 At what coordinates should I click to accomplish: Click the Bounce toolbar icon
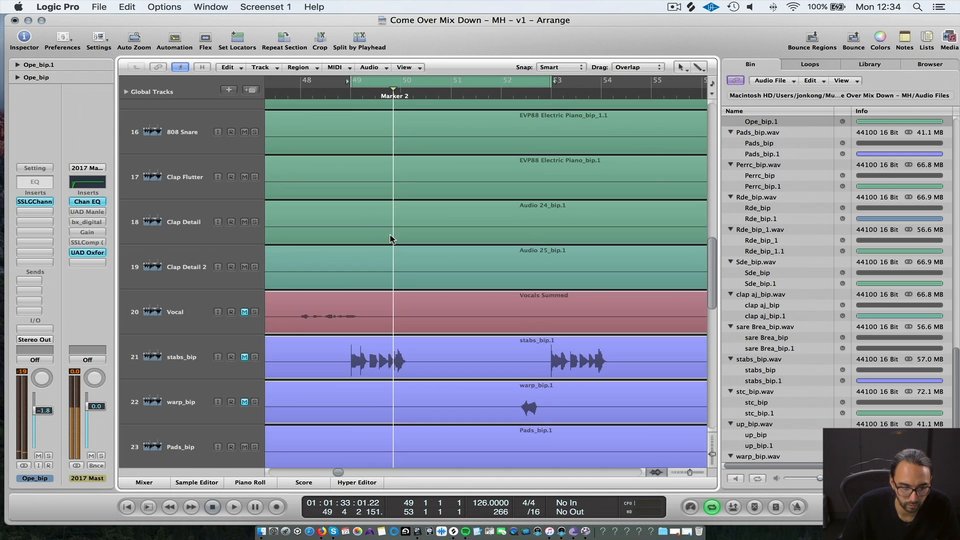[x=853, y=40]
